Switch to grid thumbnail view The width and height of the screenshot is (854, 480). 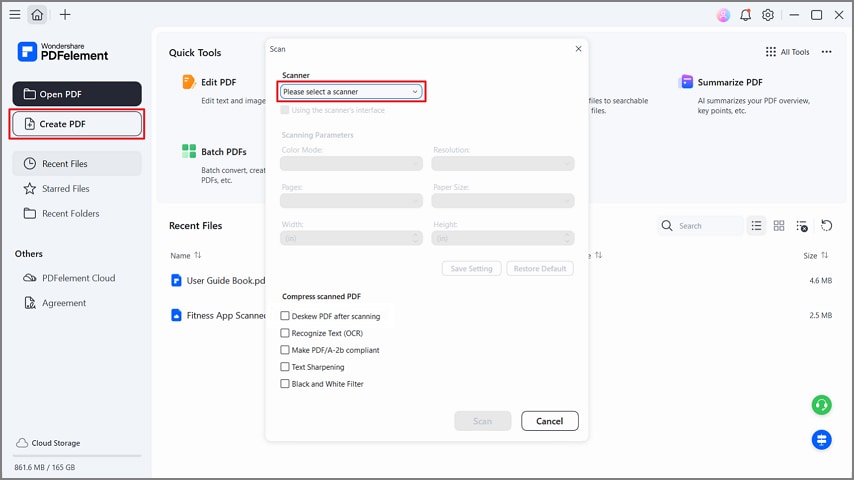(x=779, y=226)
